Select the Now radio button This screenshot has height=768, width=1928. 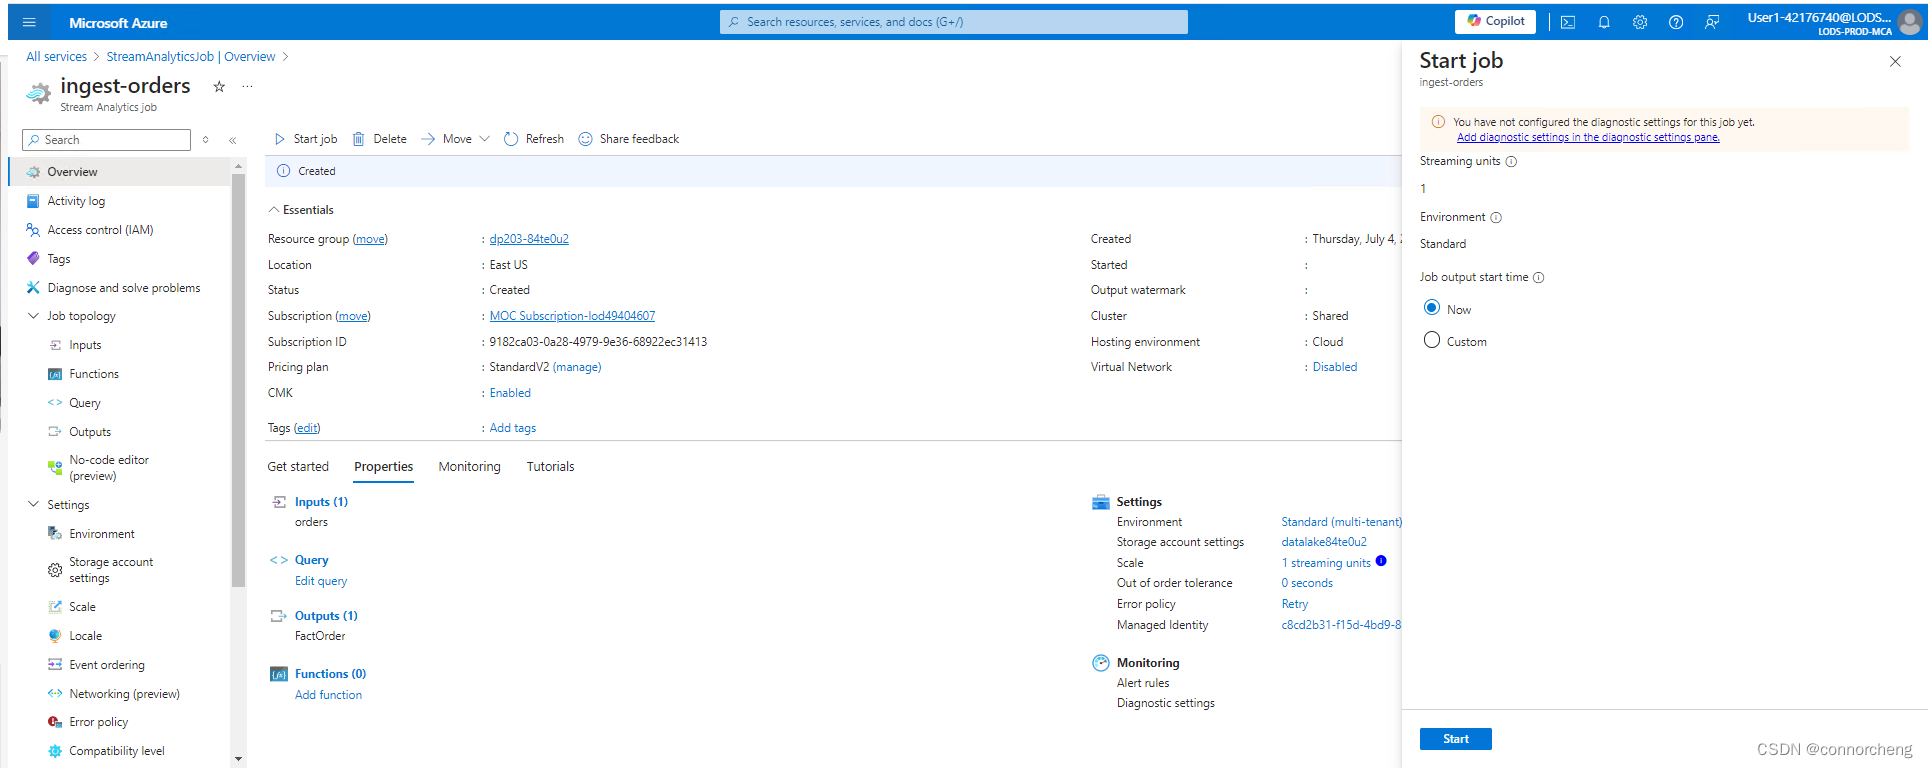click(1432, 308)
